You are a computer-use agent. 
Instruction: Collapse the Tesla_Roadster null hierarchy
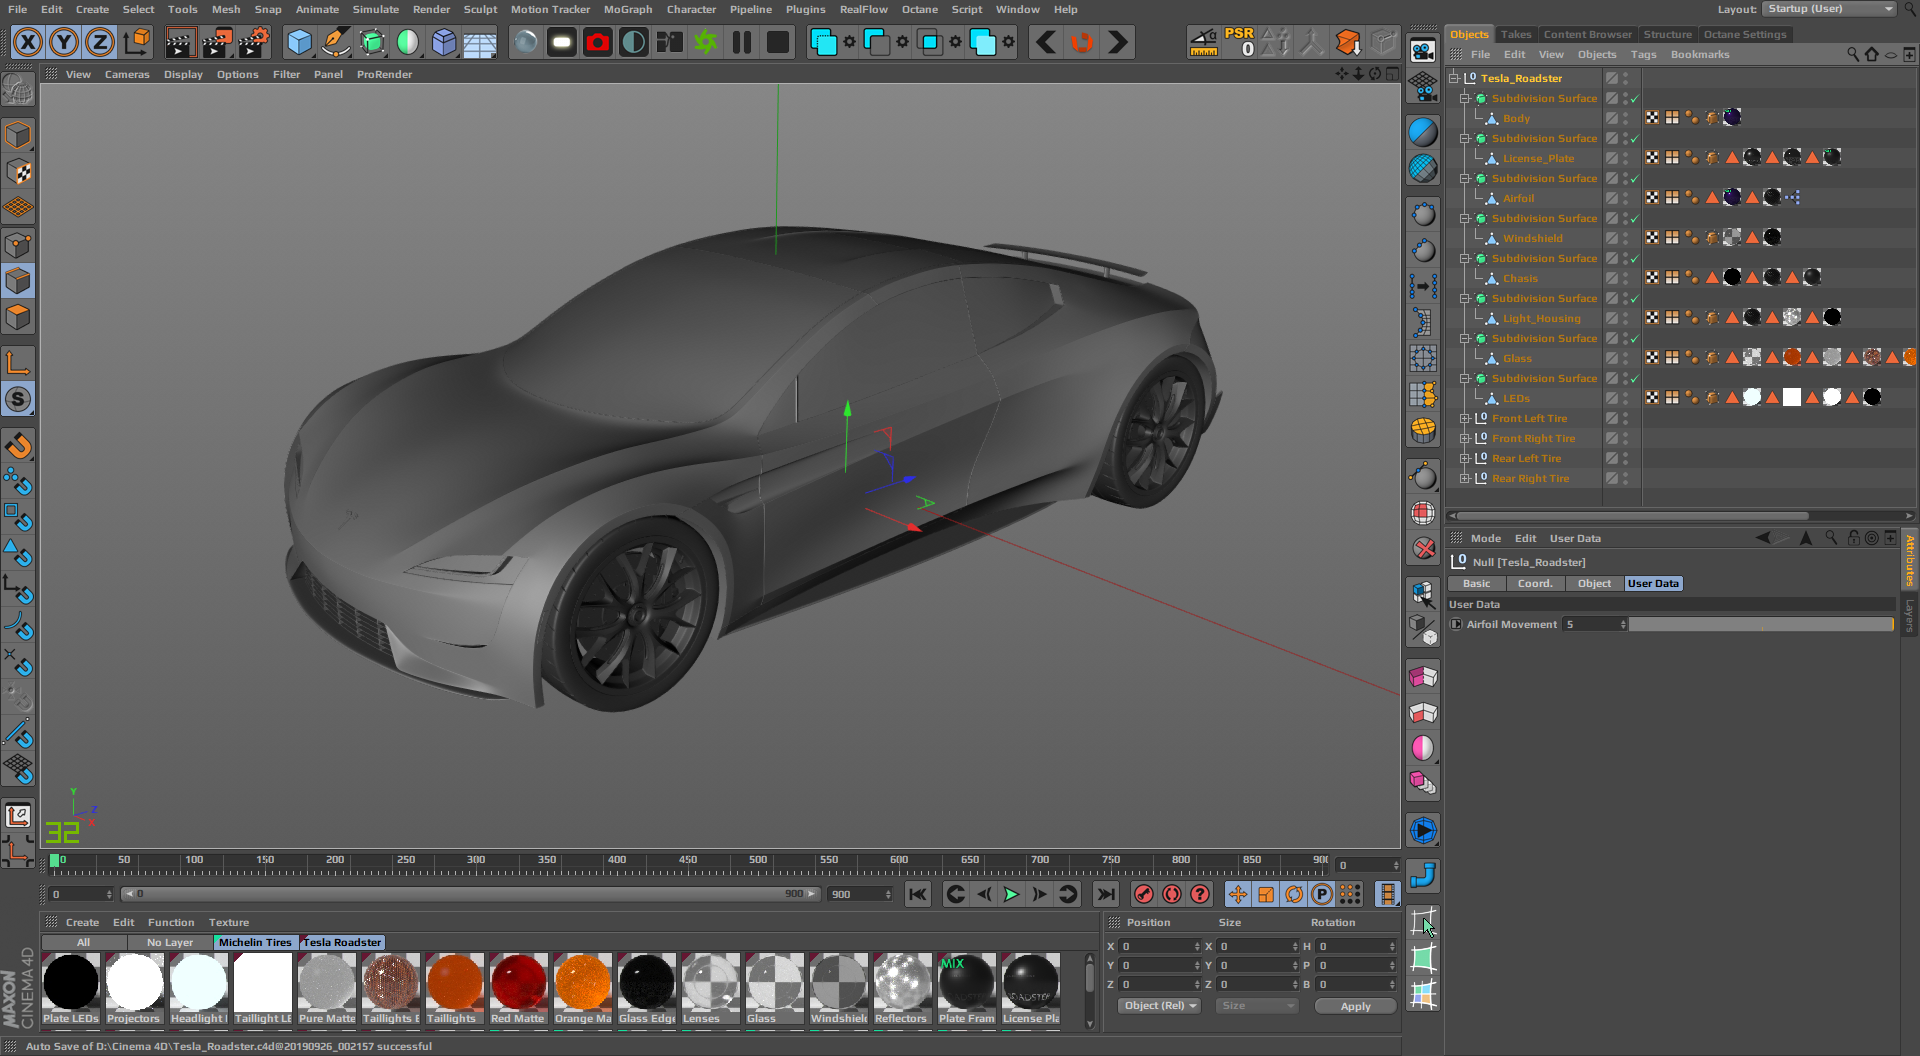(1454, 78)
